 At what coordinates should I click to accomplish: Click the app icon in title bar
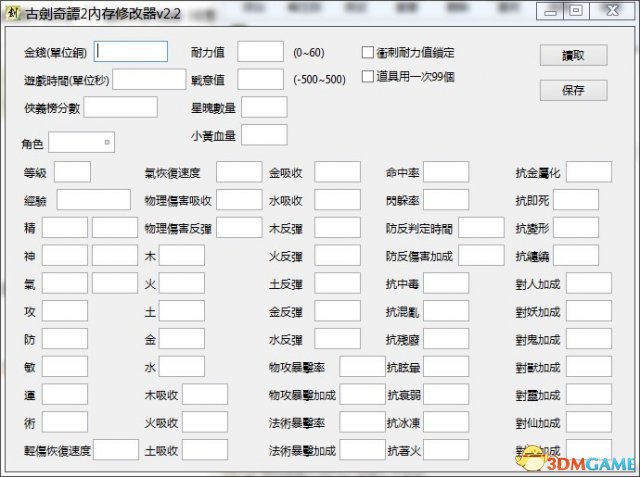13,13
